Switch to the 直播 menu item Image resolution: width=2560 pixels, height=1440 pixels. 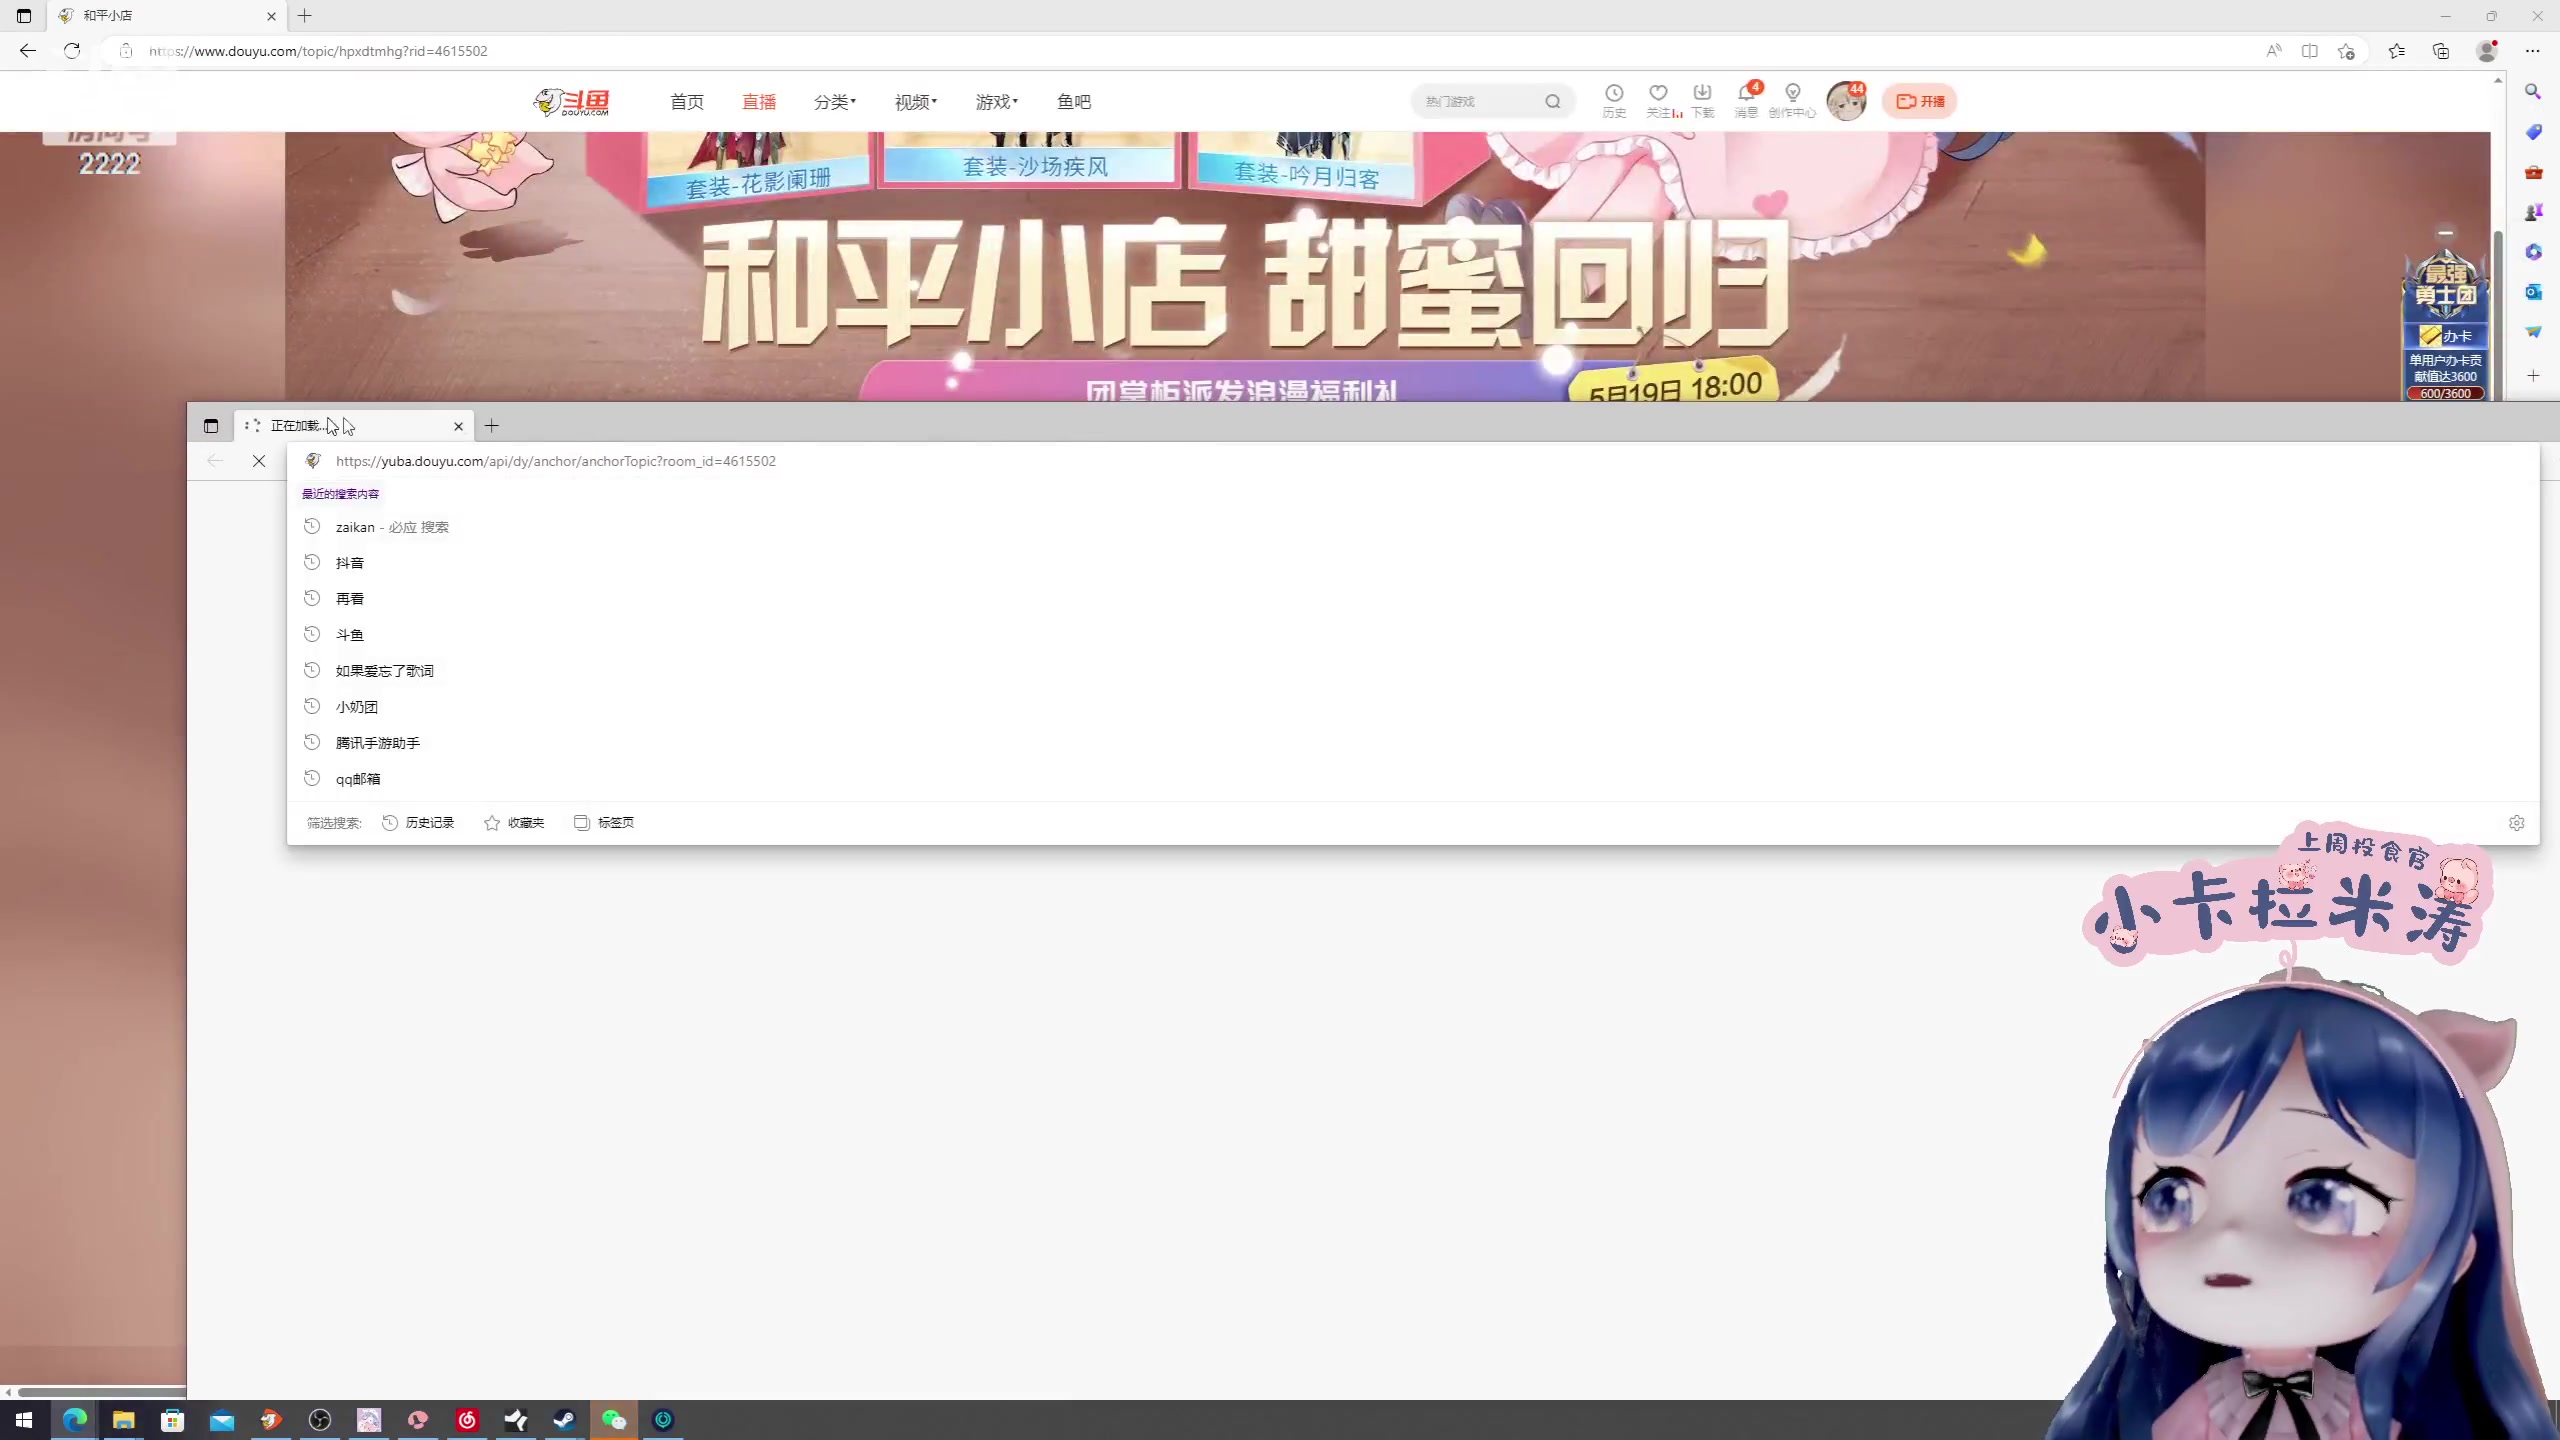coord(758,101)
